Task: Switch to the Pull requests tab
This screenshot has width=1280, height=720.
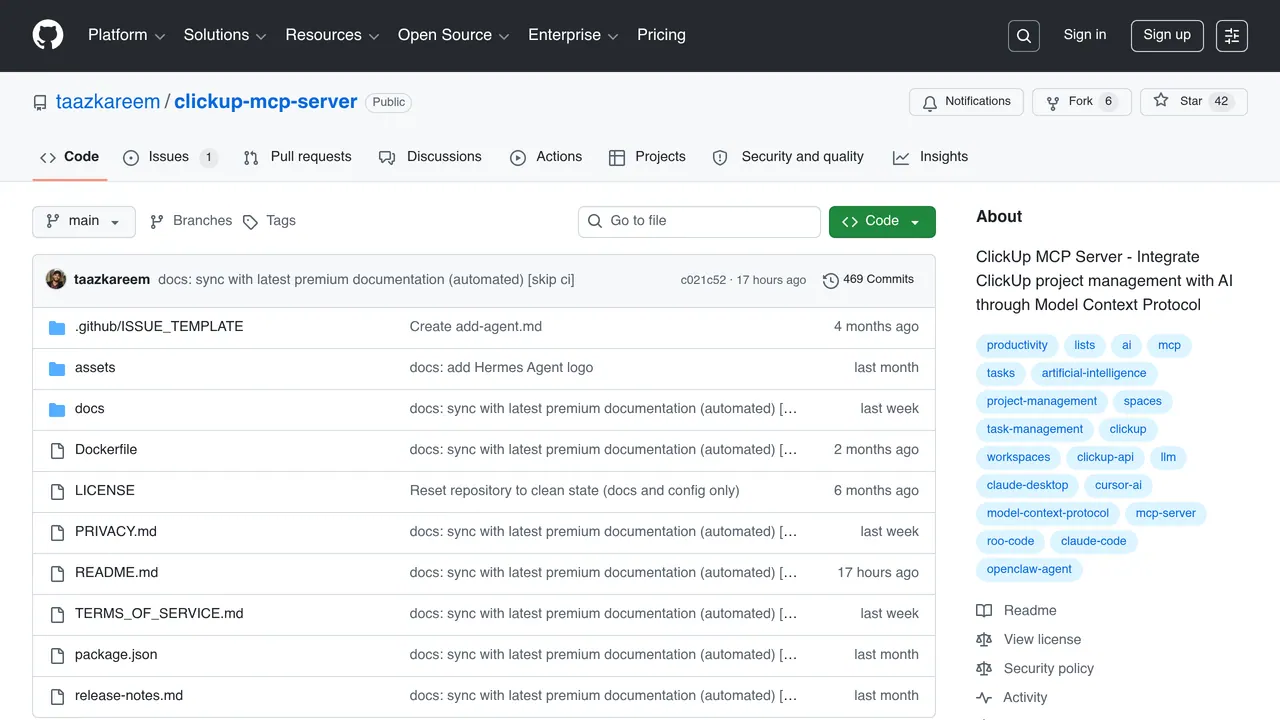Action: (298, 157)
